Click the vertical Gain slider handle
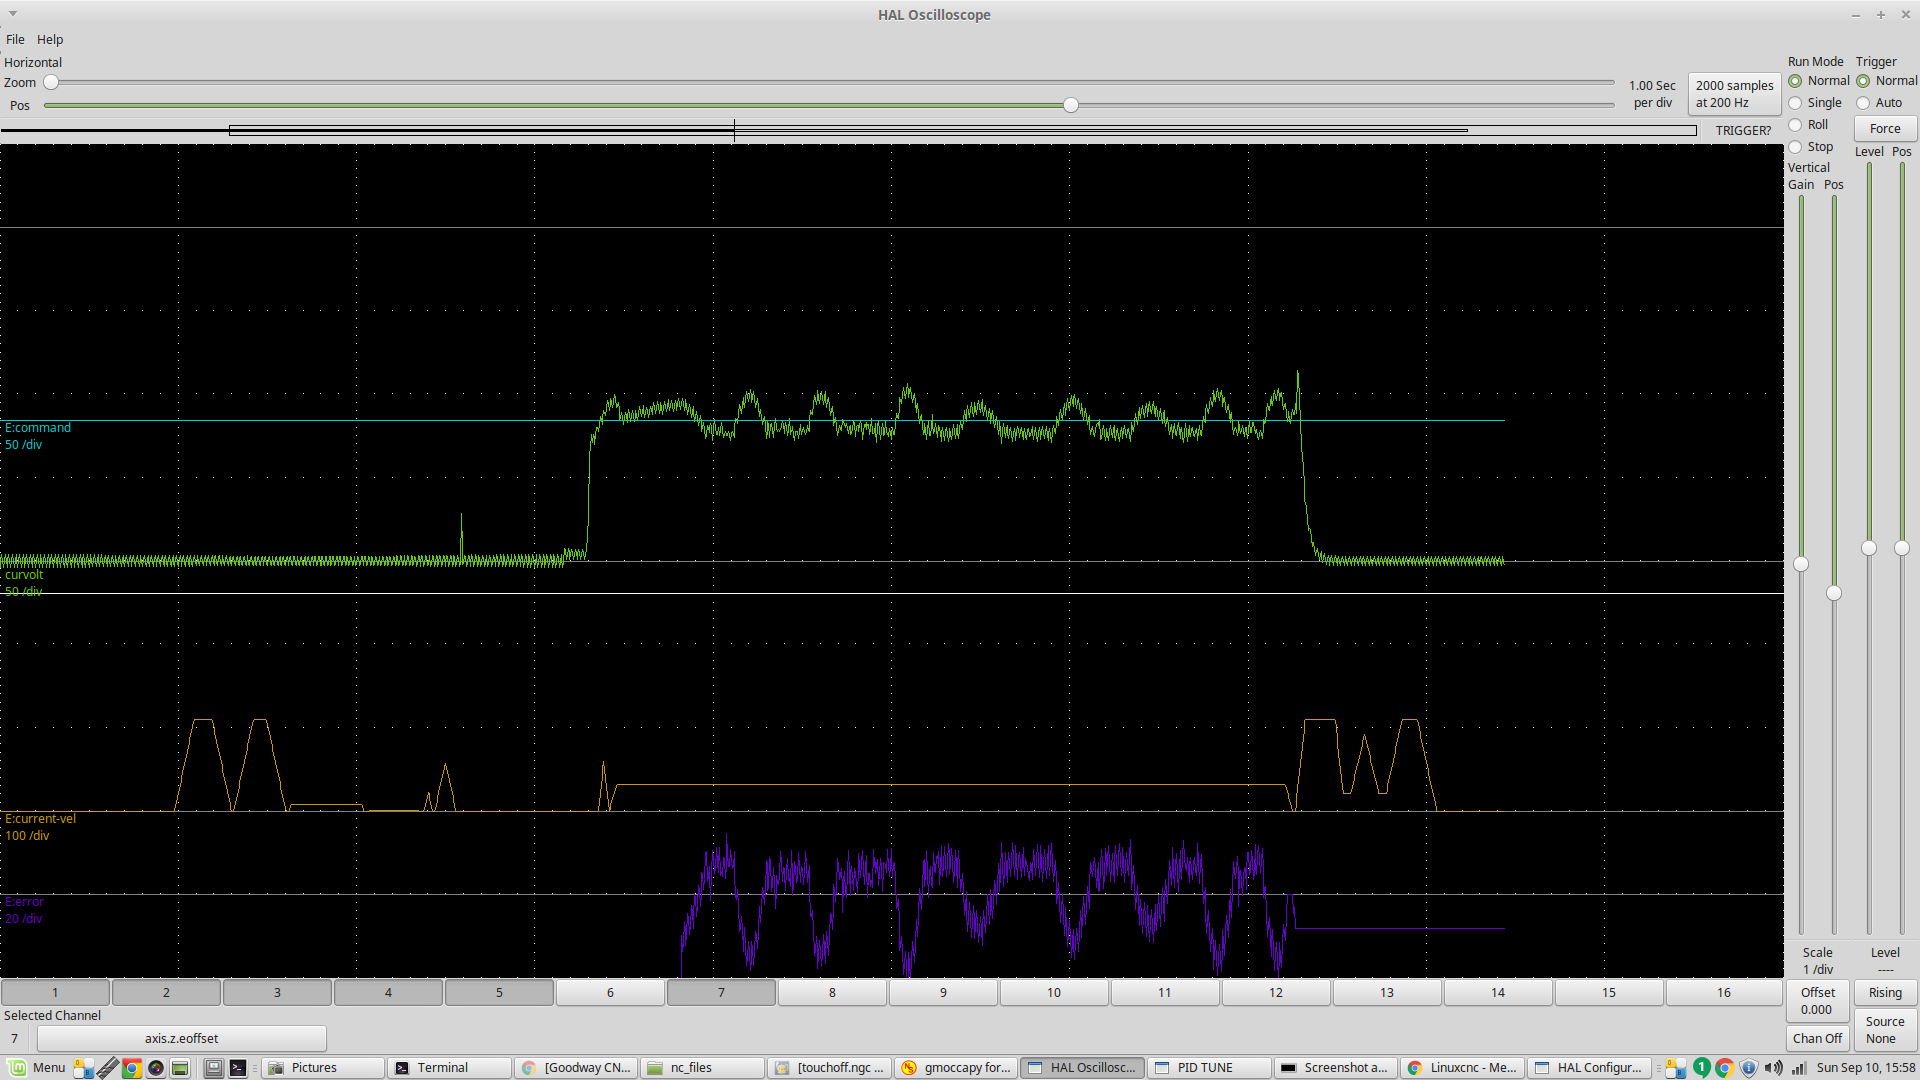This screenshot has width=1920, height=1080. (x=1801, y=564)
